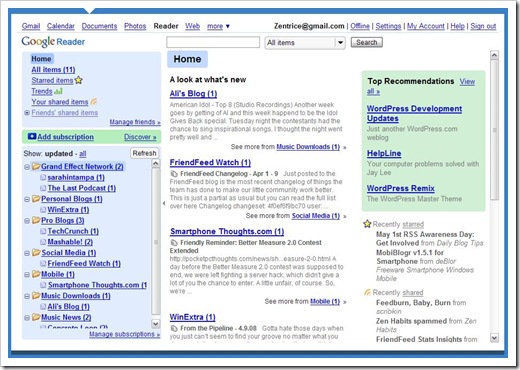
Task: Open Gmail from the top bar
Action: [x=31, y=26]
